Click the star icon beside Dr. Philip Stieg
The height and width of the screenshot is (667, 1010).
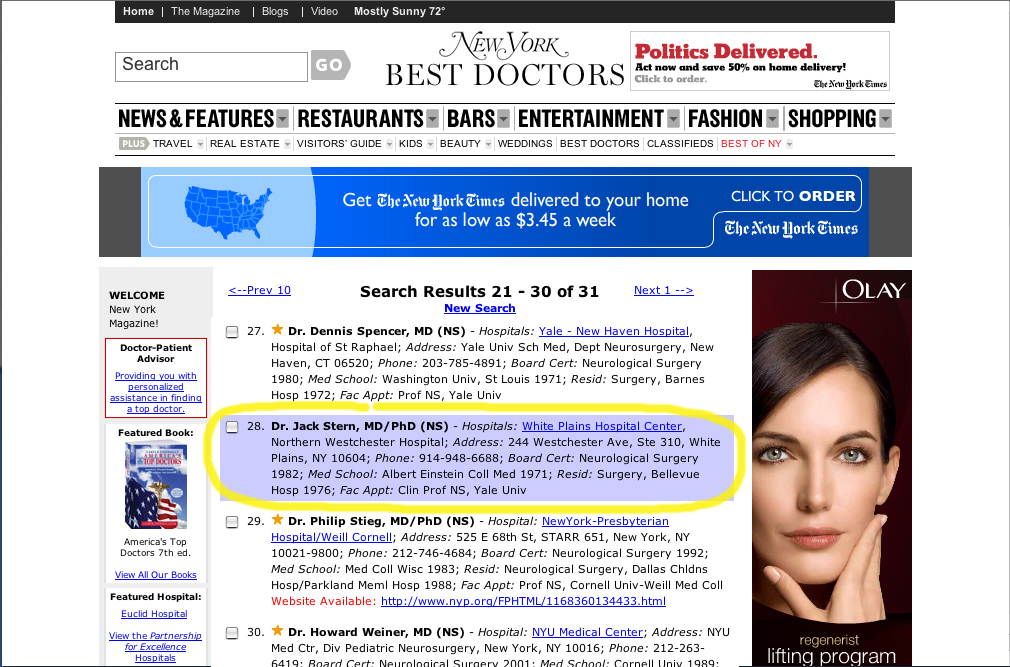coord(278,520)
